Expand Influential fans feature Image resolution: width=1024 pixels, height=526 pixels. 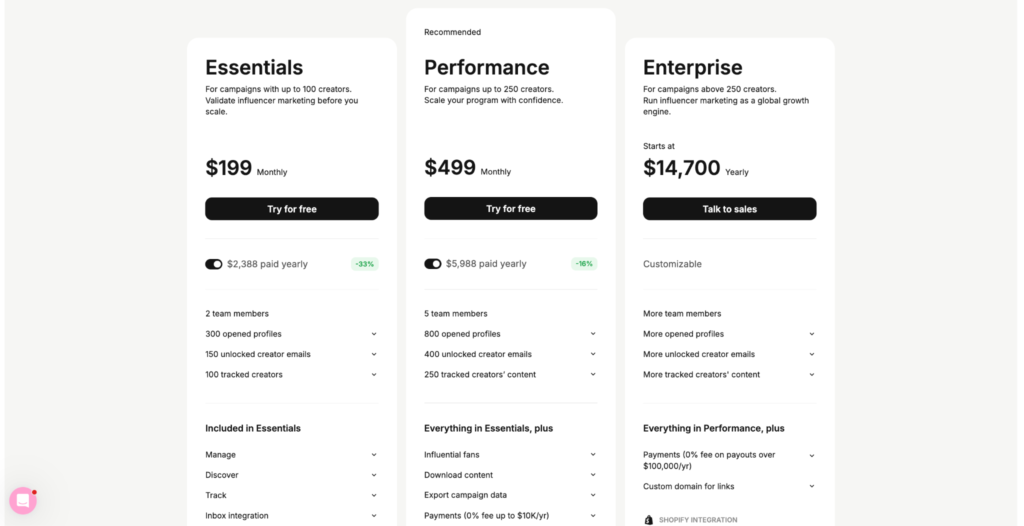pyautogui.click(x=593, y=455)
